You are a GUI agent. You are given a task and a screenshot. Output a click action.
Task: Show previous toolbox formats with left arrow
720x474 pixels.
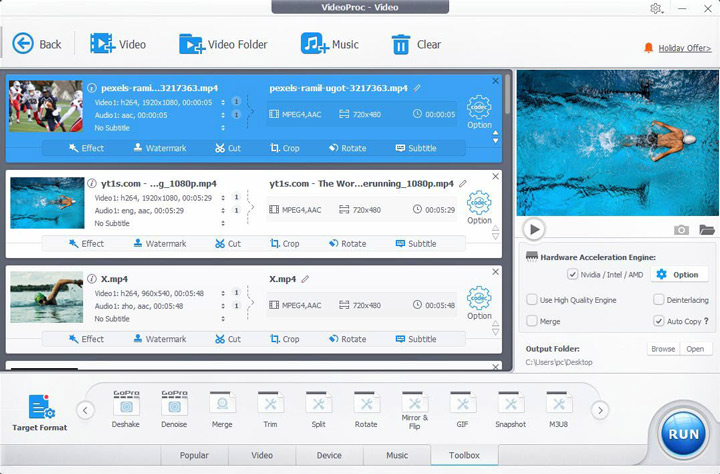click(85, 410)
